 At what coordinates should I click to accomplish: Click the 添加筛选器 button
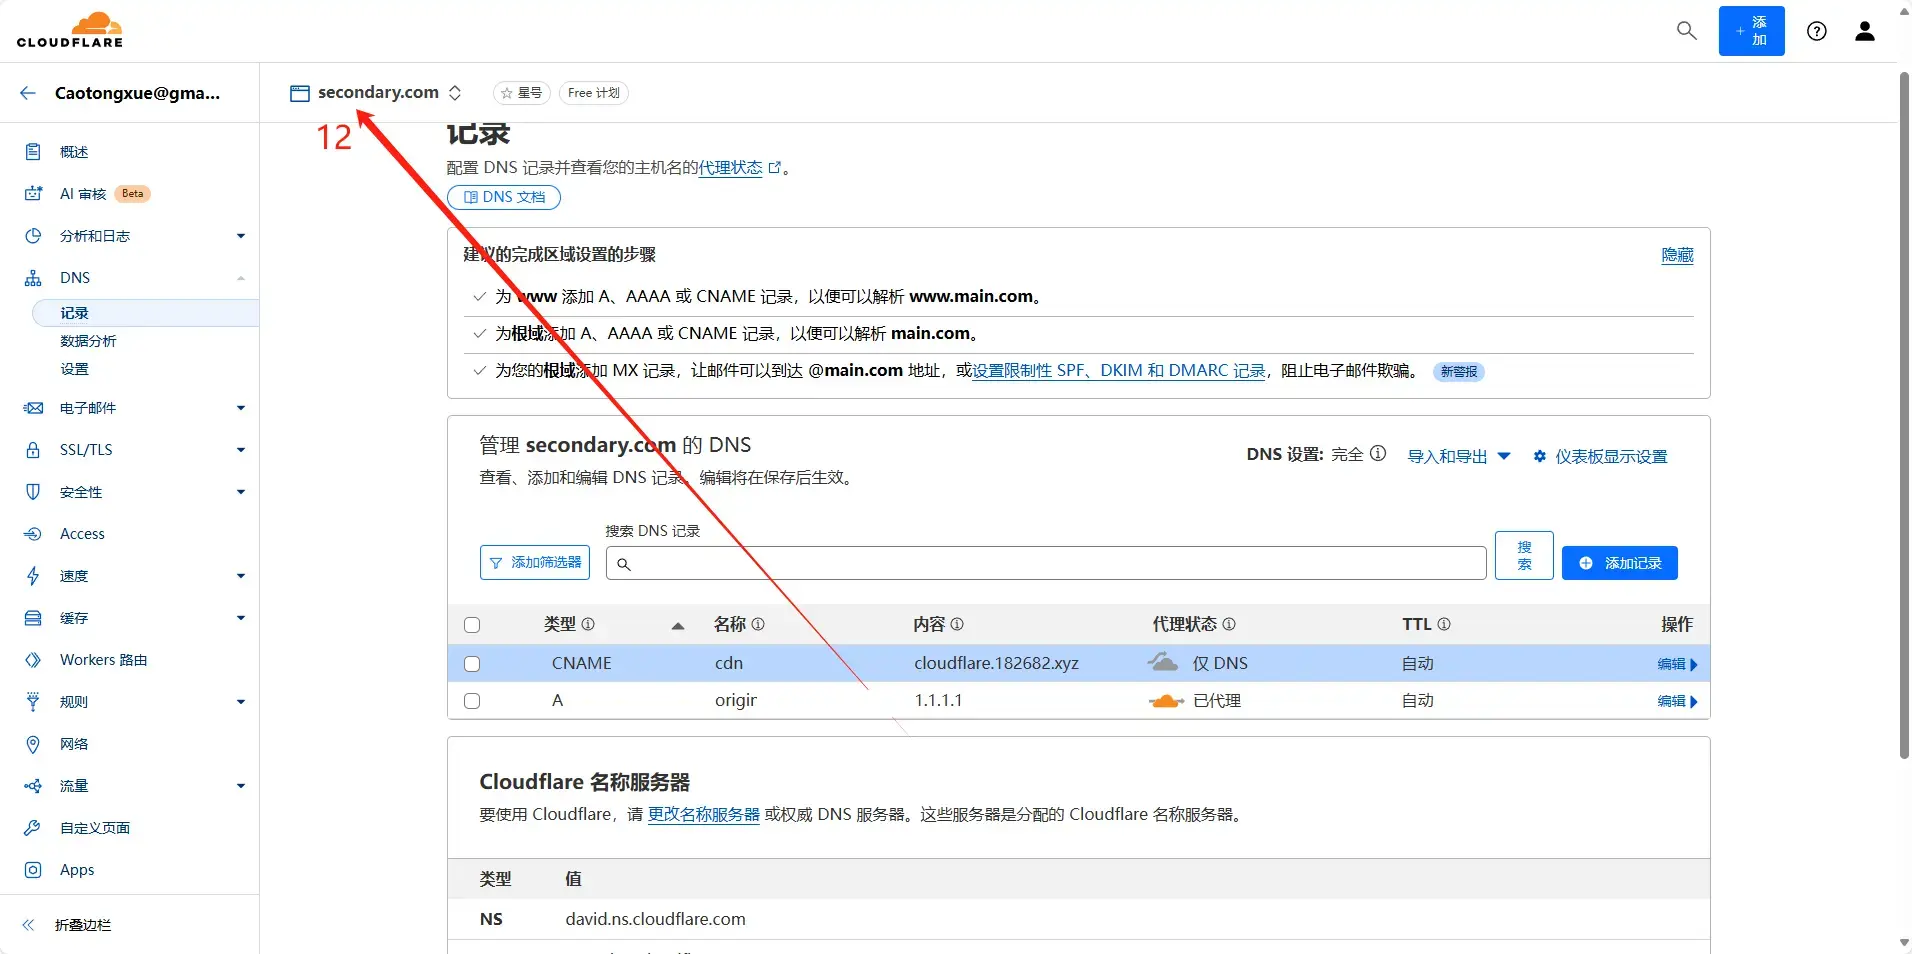[x=535, y=563]
